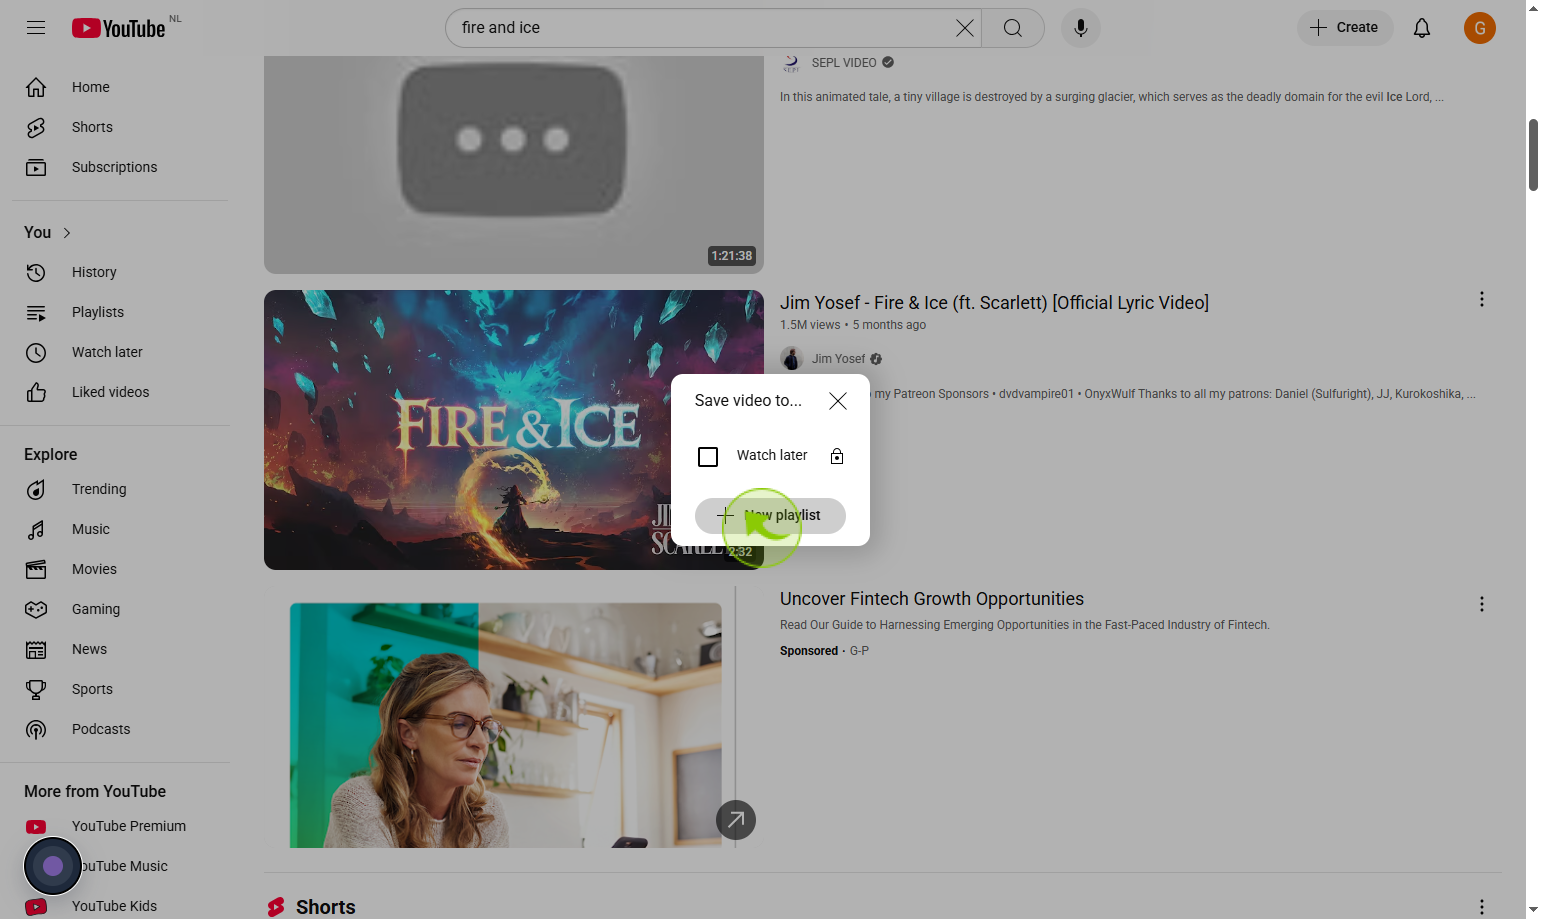Screen dimensions: 1541x919
Task: Open notifications bell
Action: [x=1422, y=28]
